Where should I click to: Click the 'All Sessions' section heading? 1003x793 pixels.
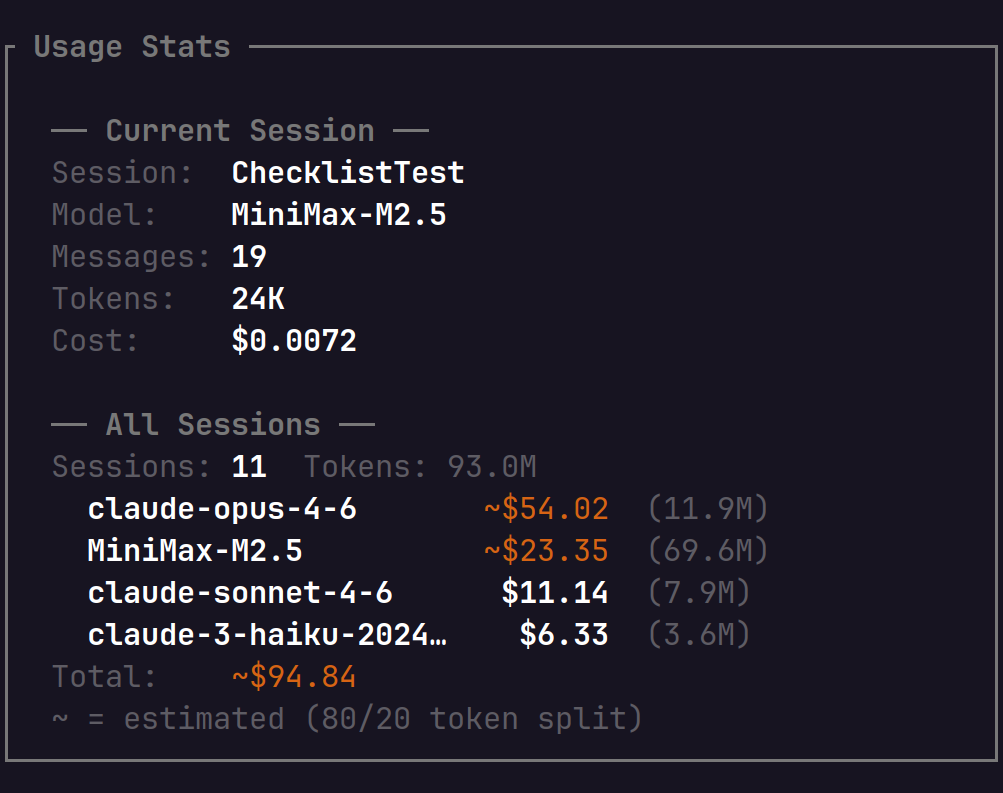click(x=213, y=425)
